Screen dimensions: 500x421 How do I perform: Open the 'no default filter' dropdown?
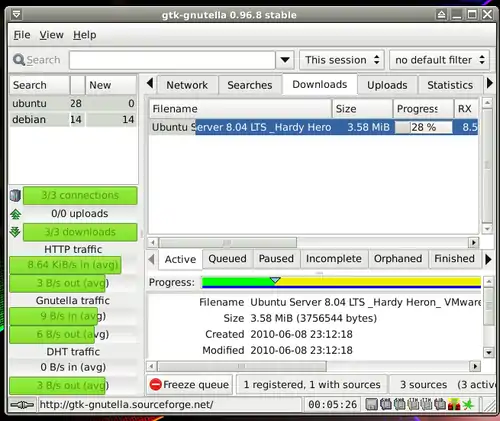pos(439,60)
